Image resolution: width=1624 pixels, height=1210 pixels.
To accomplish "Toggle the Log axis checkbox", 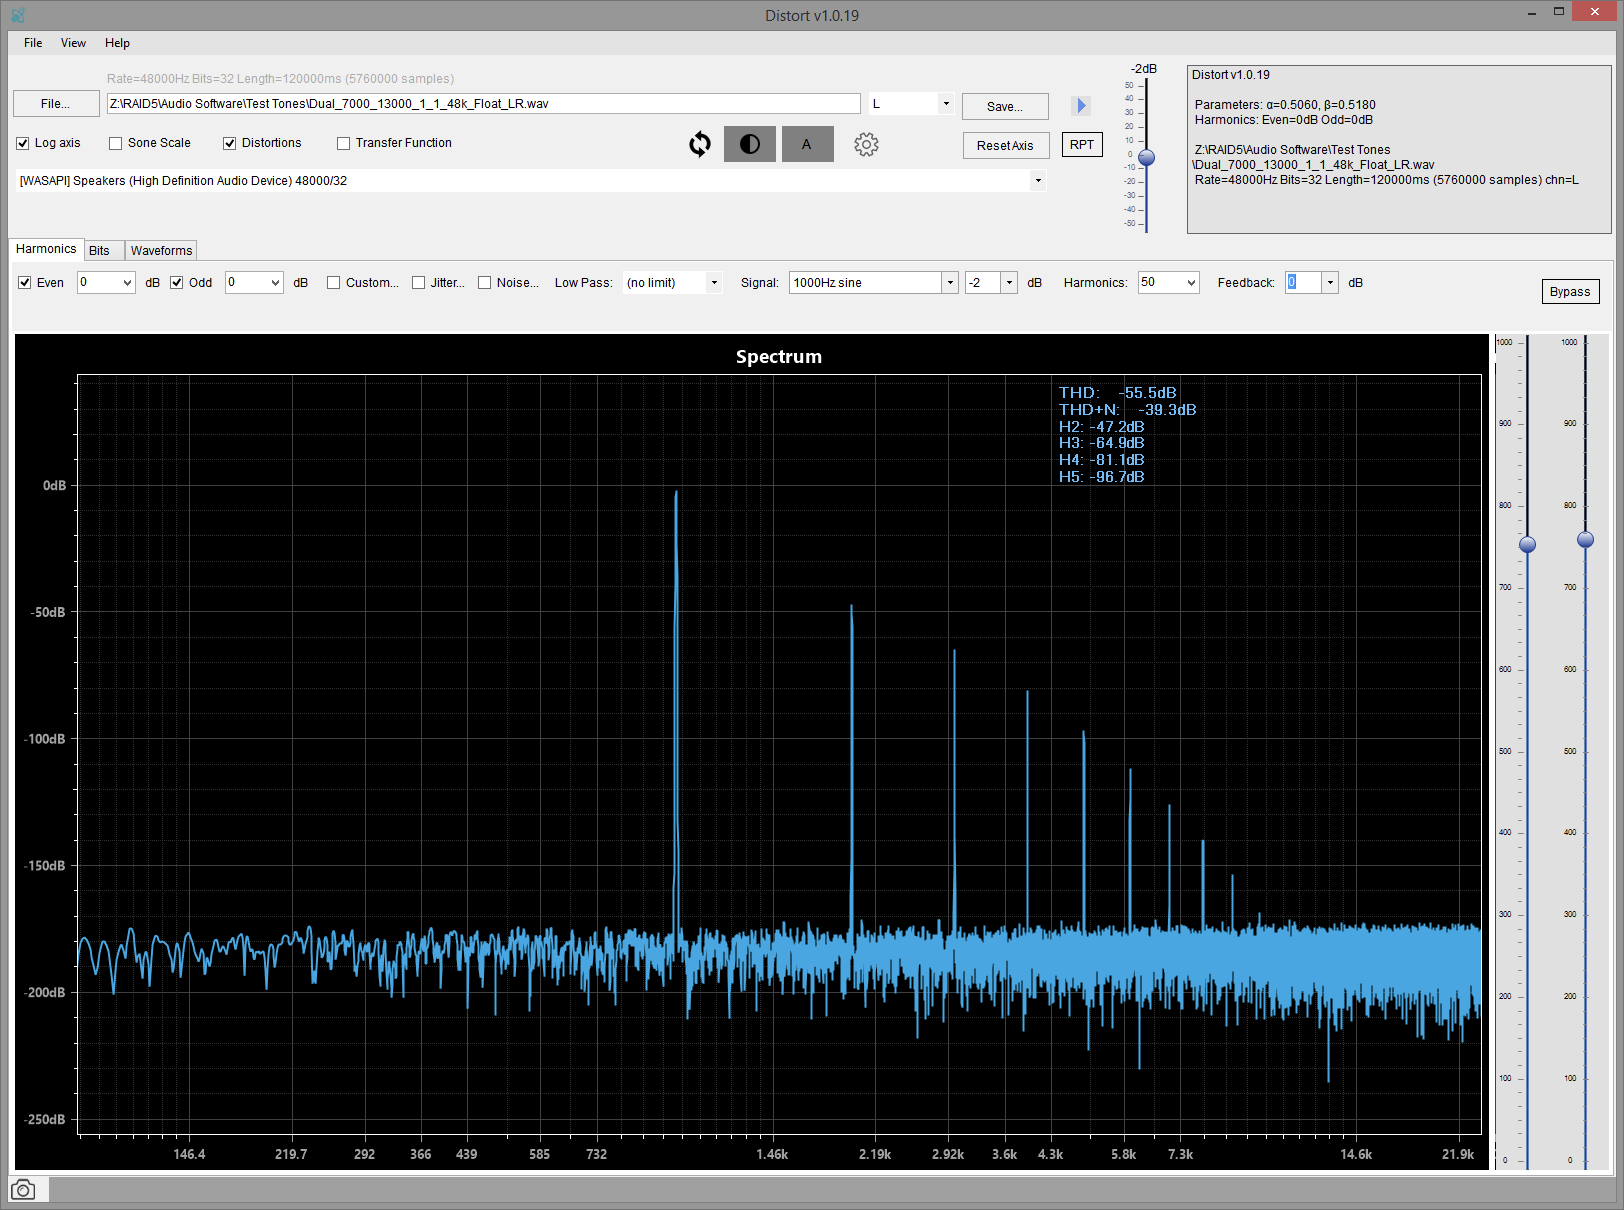I will point(22,143).
